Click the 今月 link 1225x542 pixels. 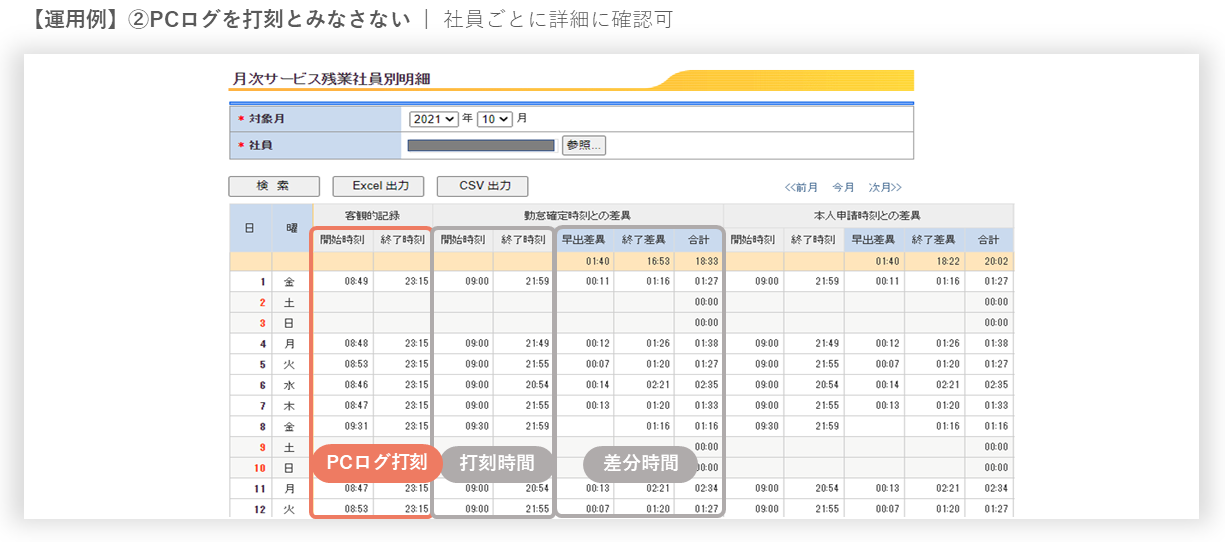(844, 187)
